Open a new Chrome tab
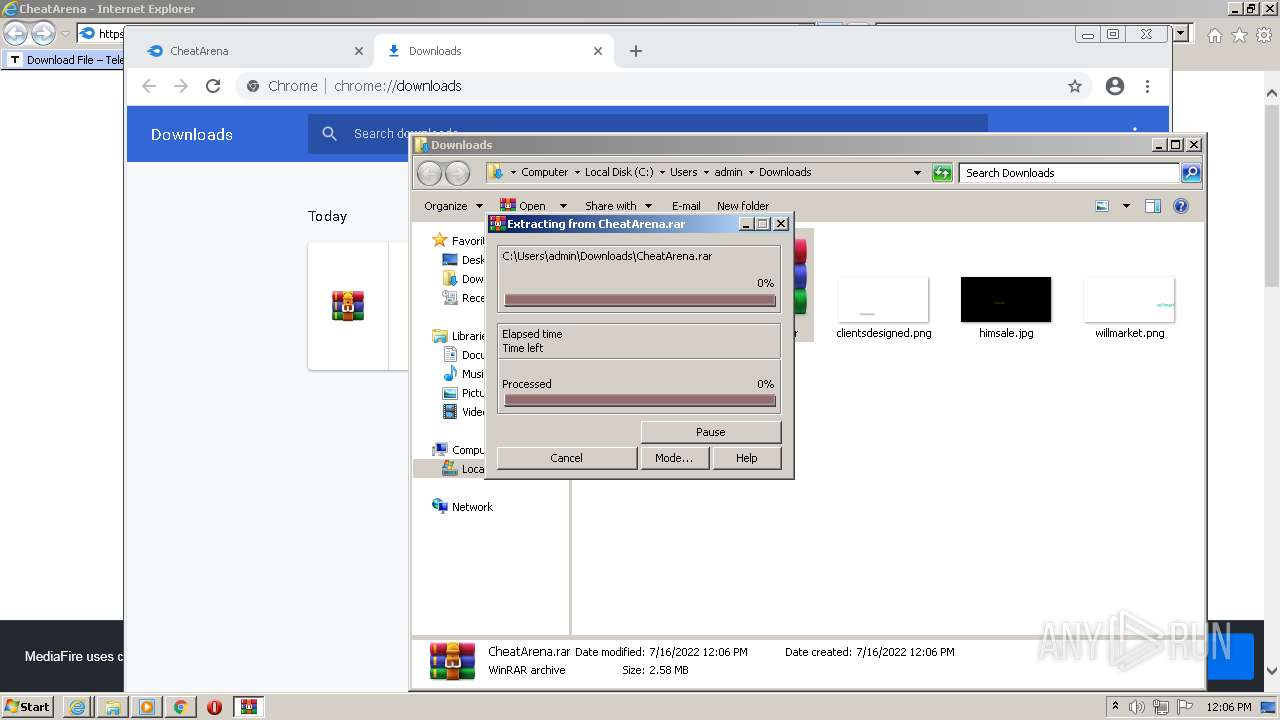The width and height of the screenshot is (1280, 720). click(x=636, y=51)
